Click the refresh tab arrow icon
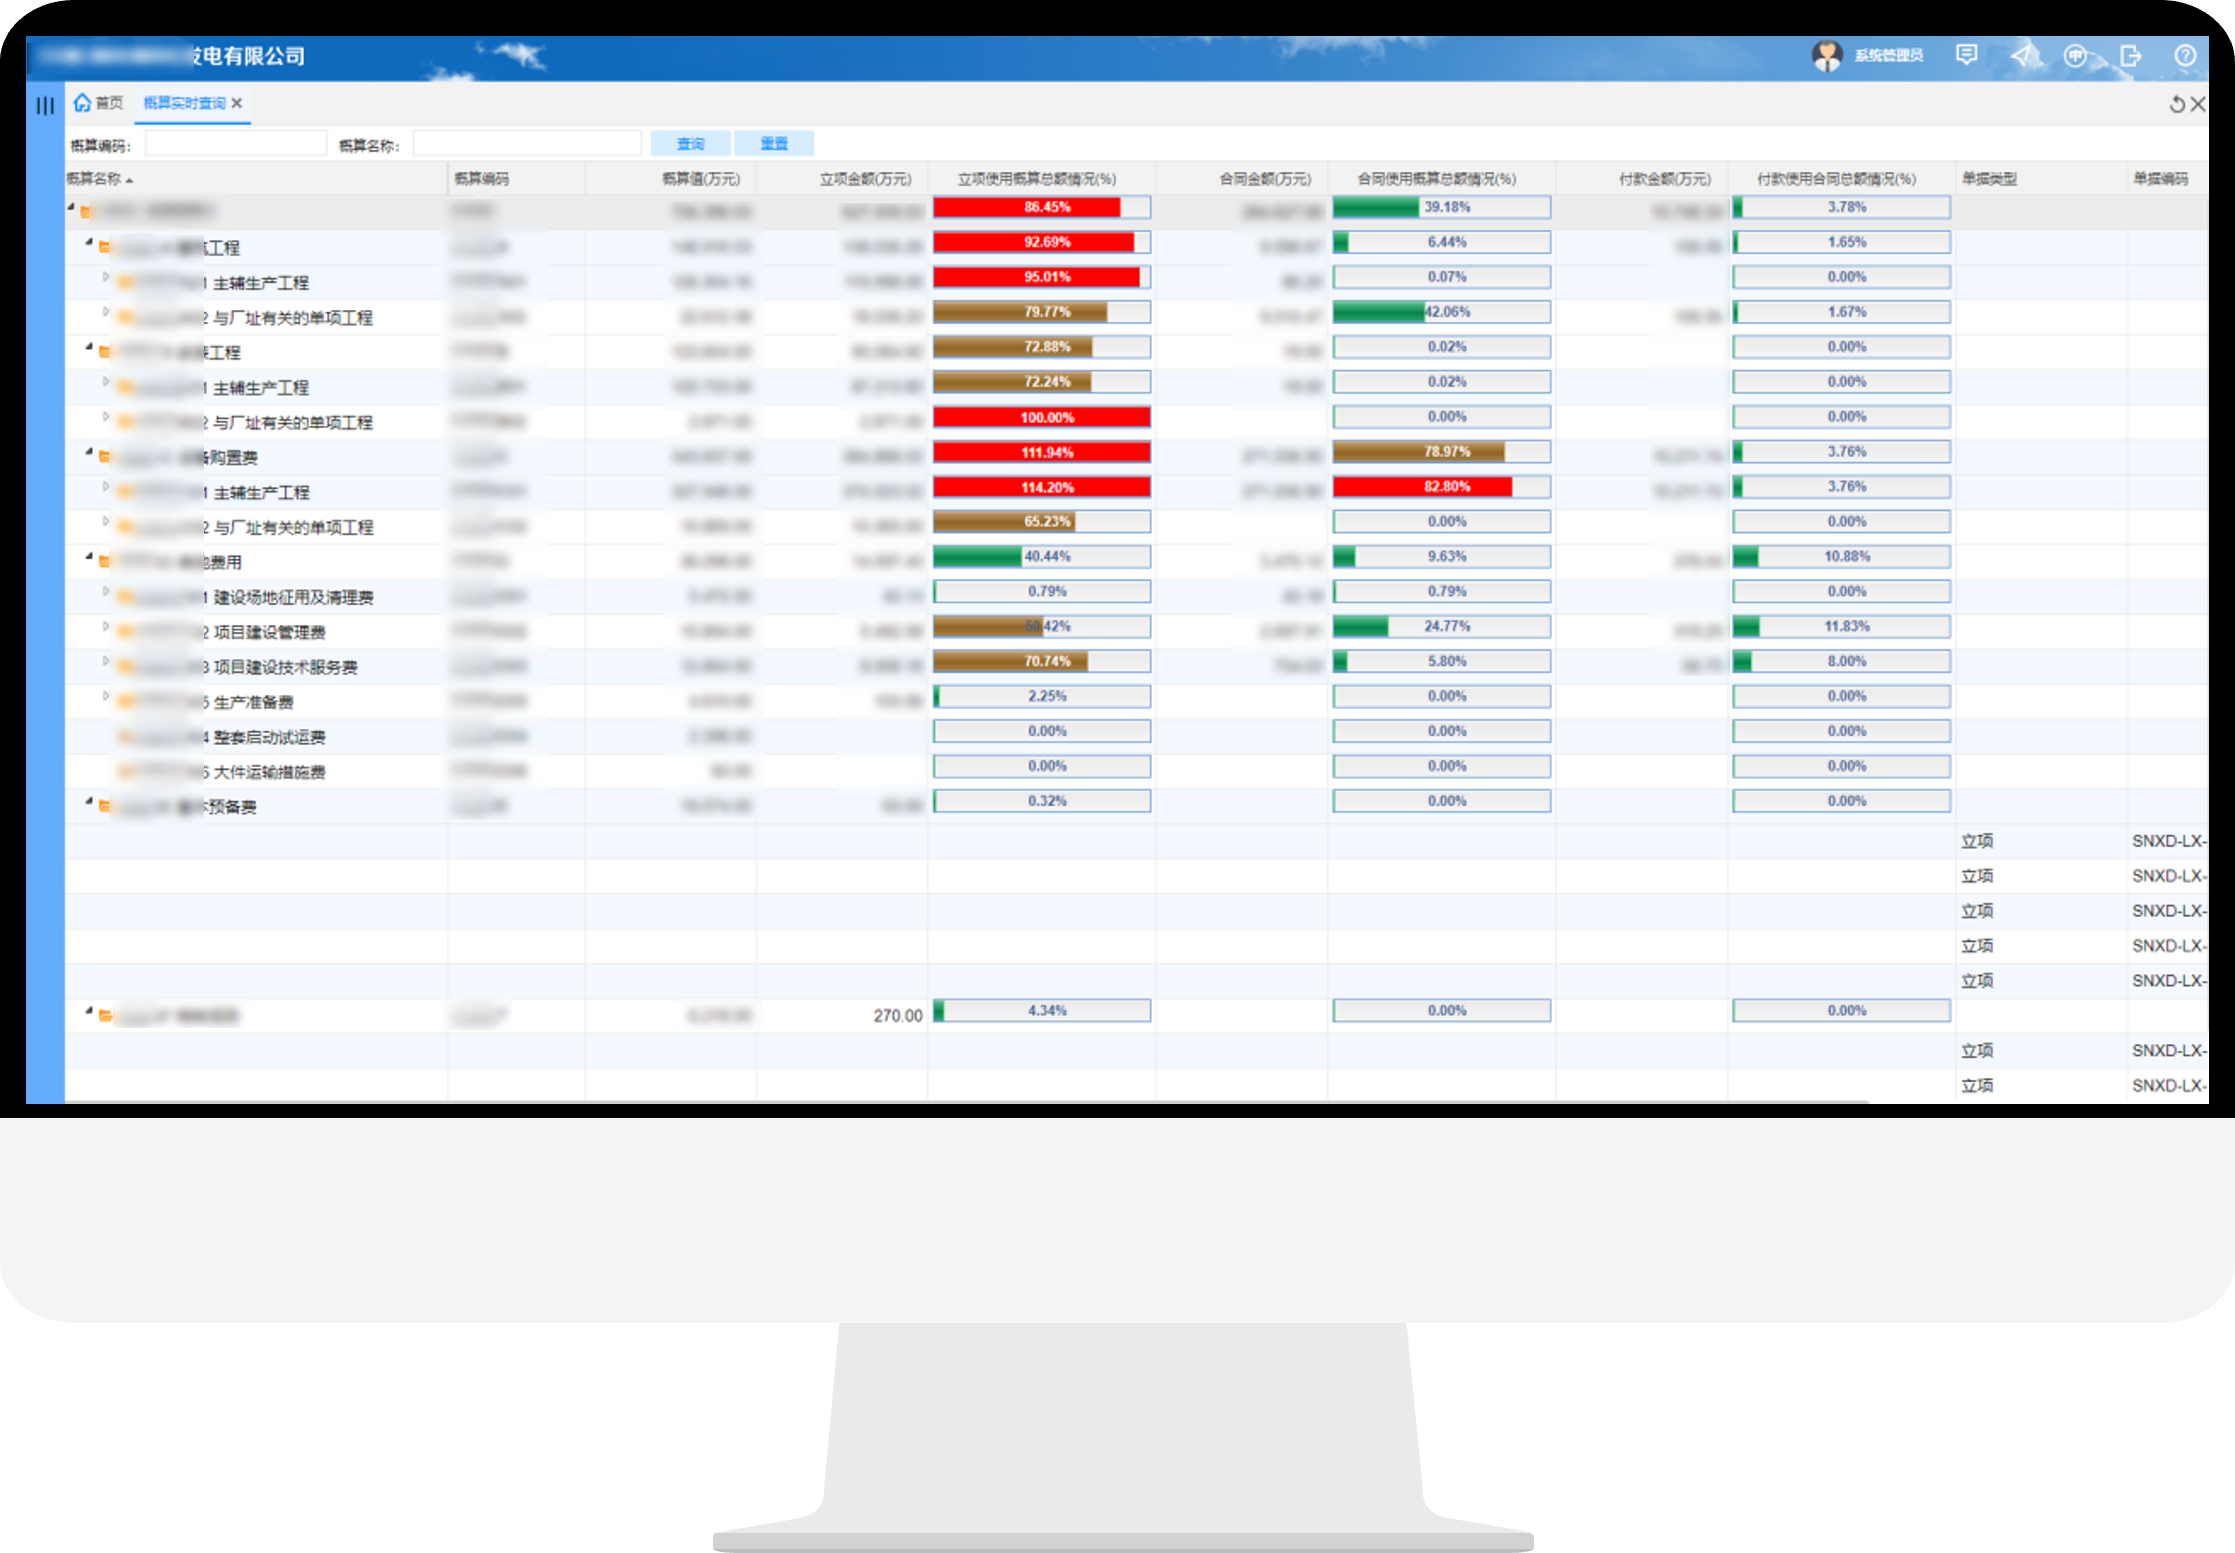 click(x=2176, y=104)
